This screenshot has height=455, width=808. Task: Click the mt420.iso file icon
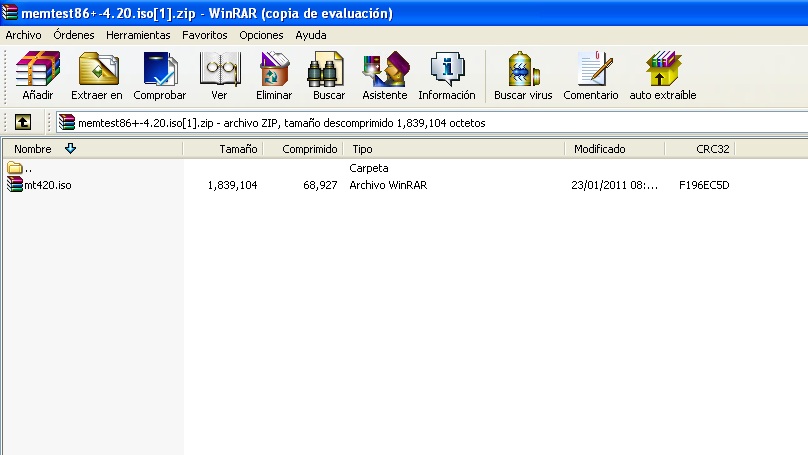tap(14, 184)
